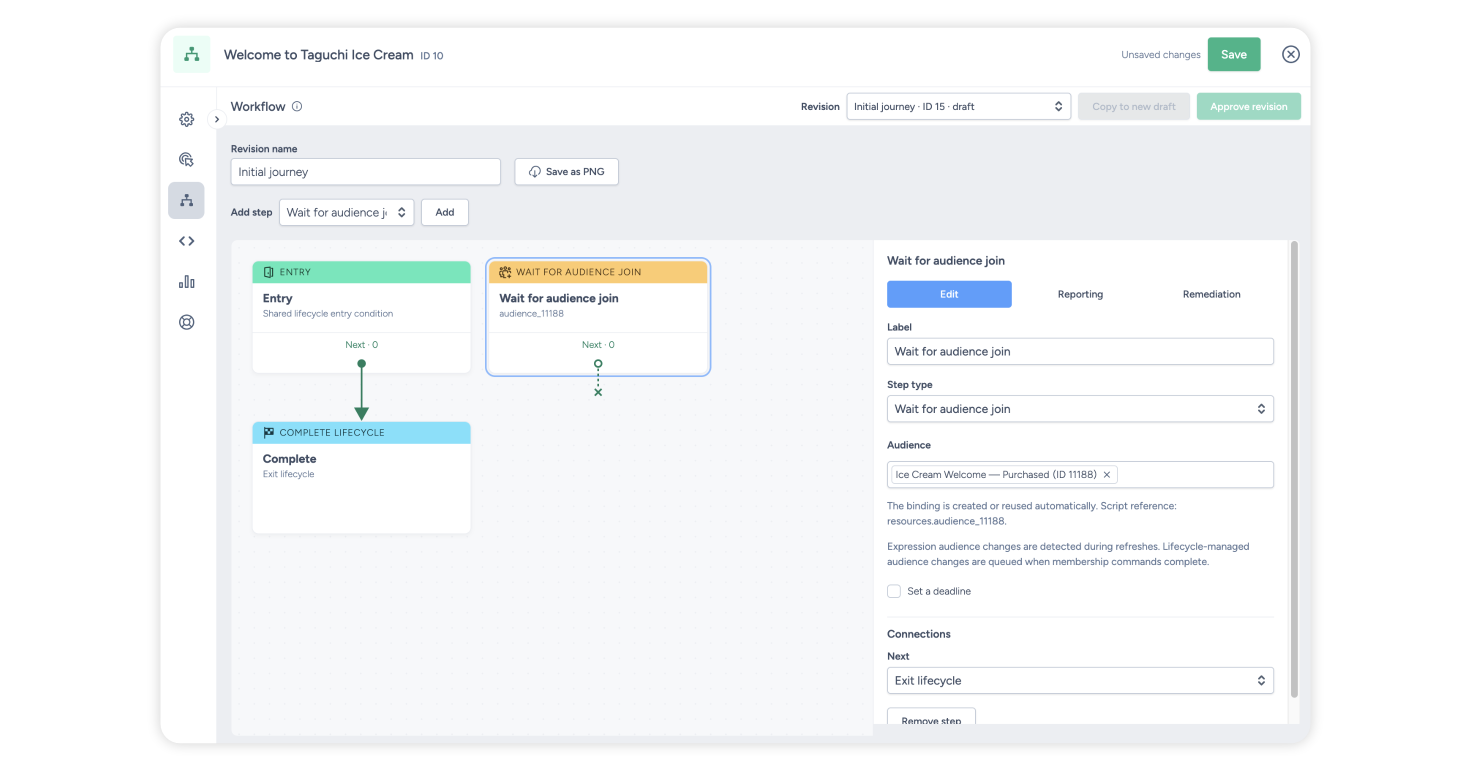Select the Entry step card
The width and height of the screenshot is (1471, 771).
pyautogui.click(x=361, y=317)
